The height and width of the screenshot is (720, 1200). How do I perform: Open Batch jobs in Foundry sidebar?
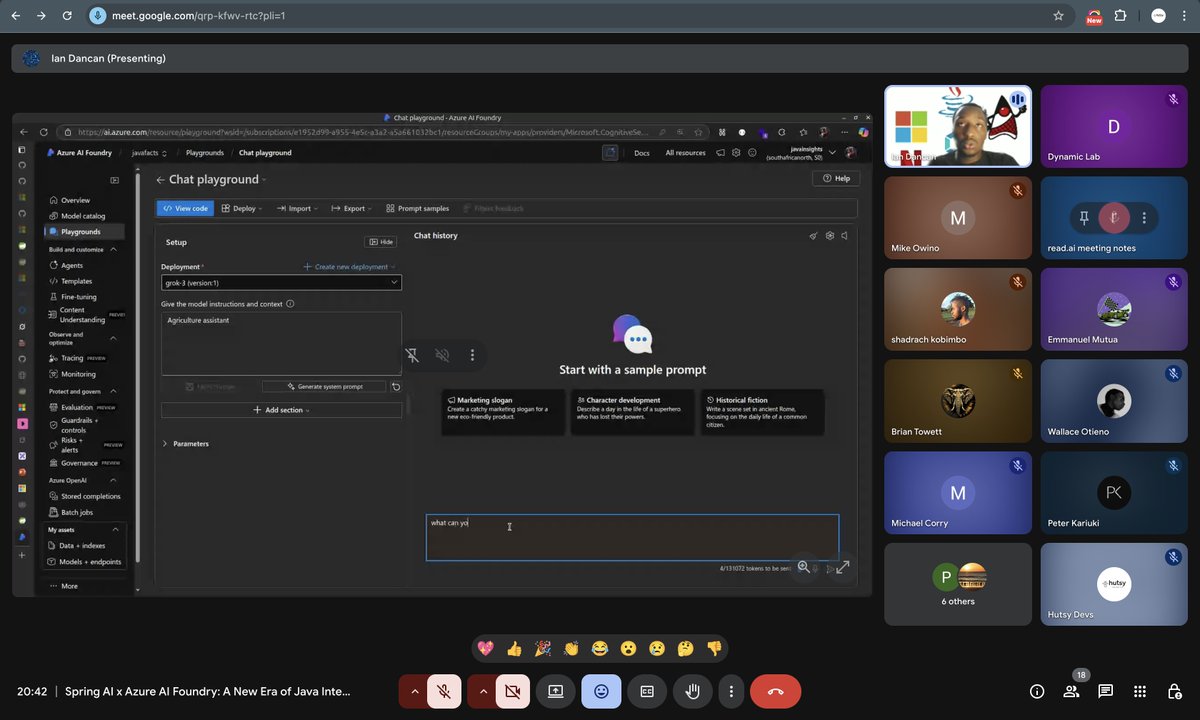(x=77, y=512)
